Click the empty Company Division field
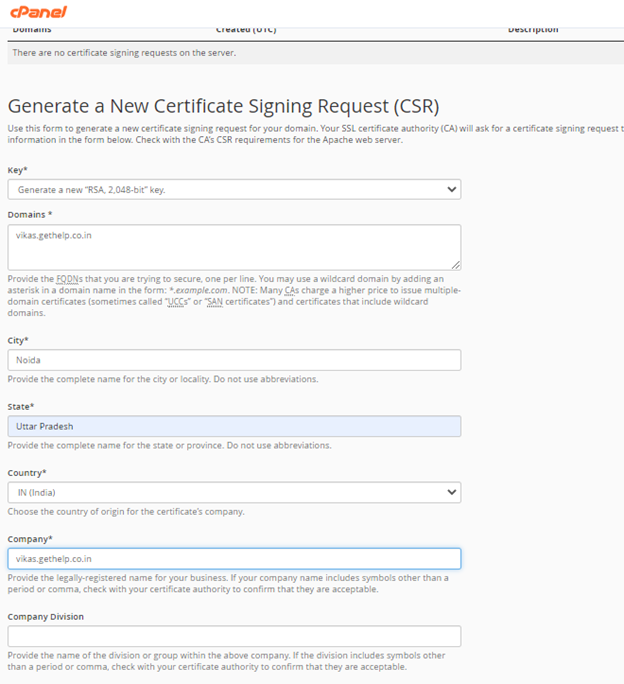 (x=234, y=636)
